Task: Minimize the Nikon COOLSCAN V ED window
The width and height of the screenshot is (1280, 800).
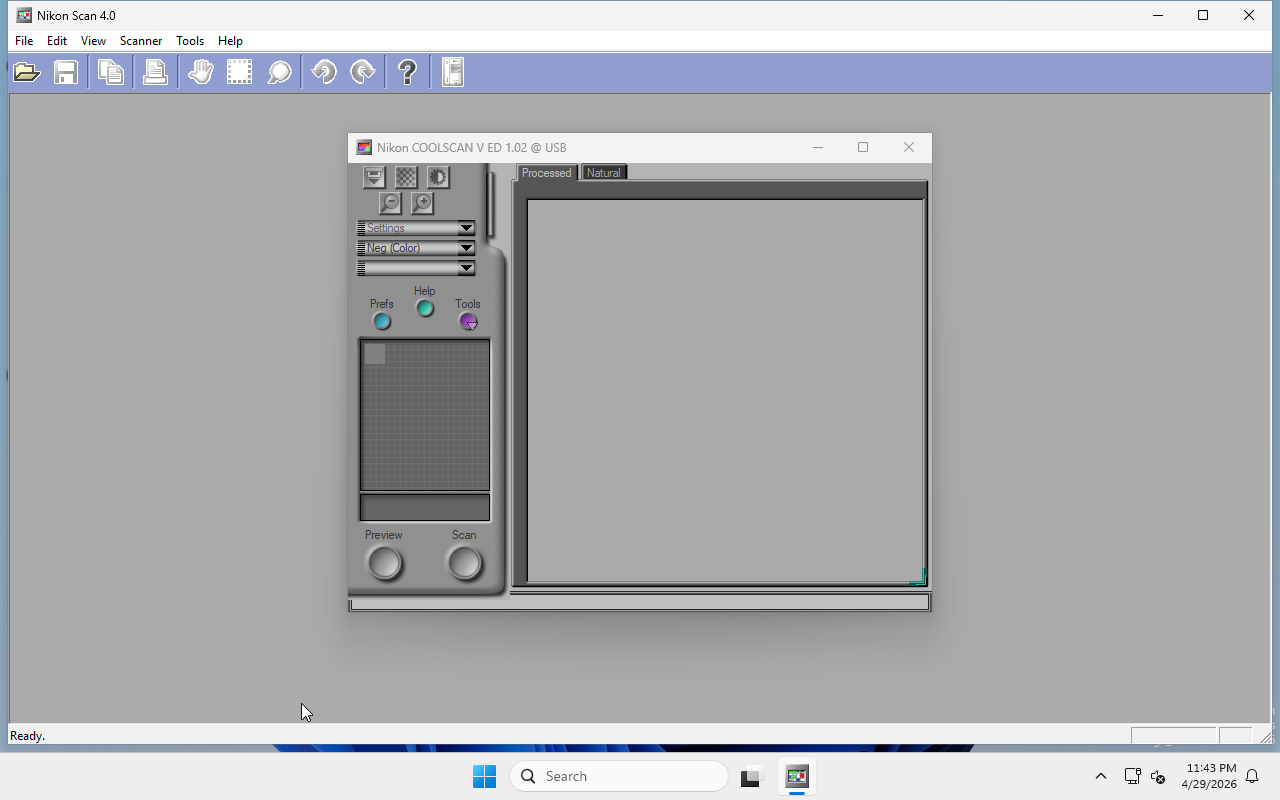Action: [818, 147]
